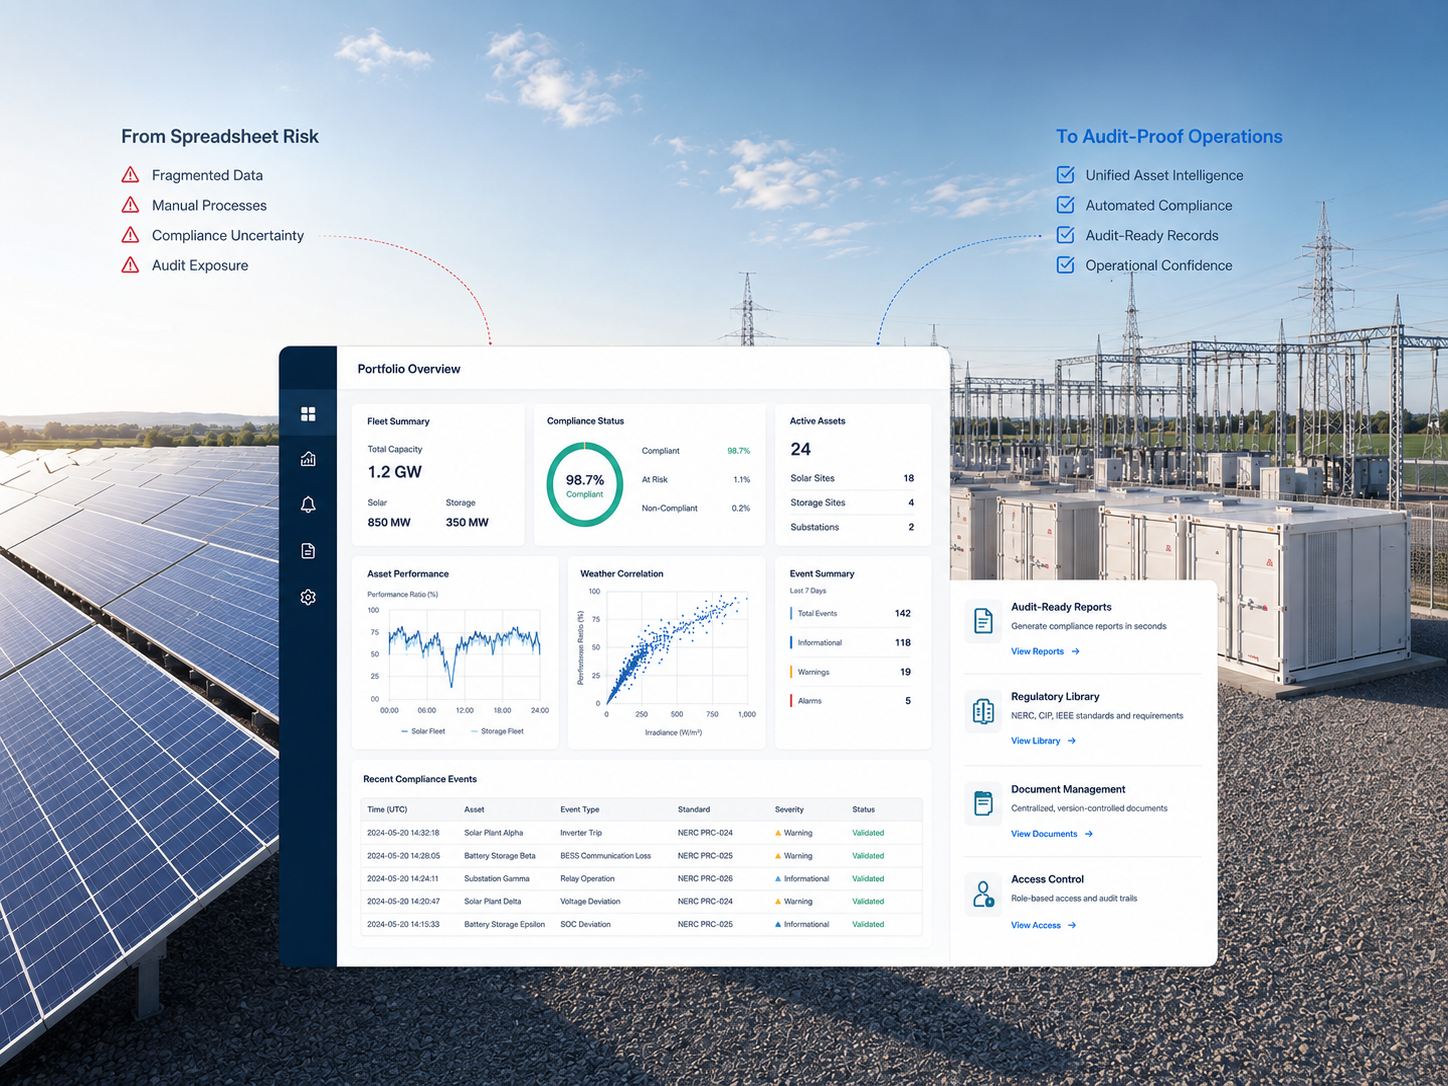Click the Regulatory Library book icon
Screen dimensions: 1448x1086
[x=983, y=711]
